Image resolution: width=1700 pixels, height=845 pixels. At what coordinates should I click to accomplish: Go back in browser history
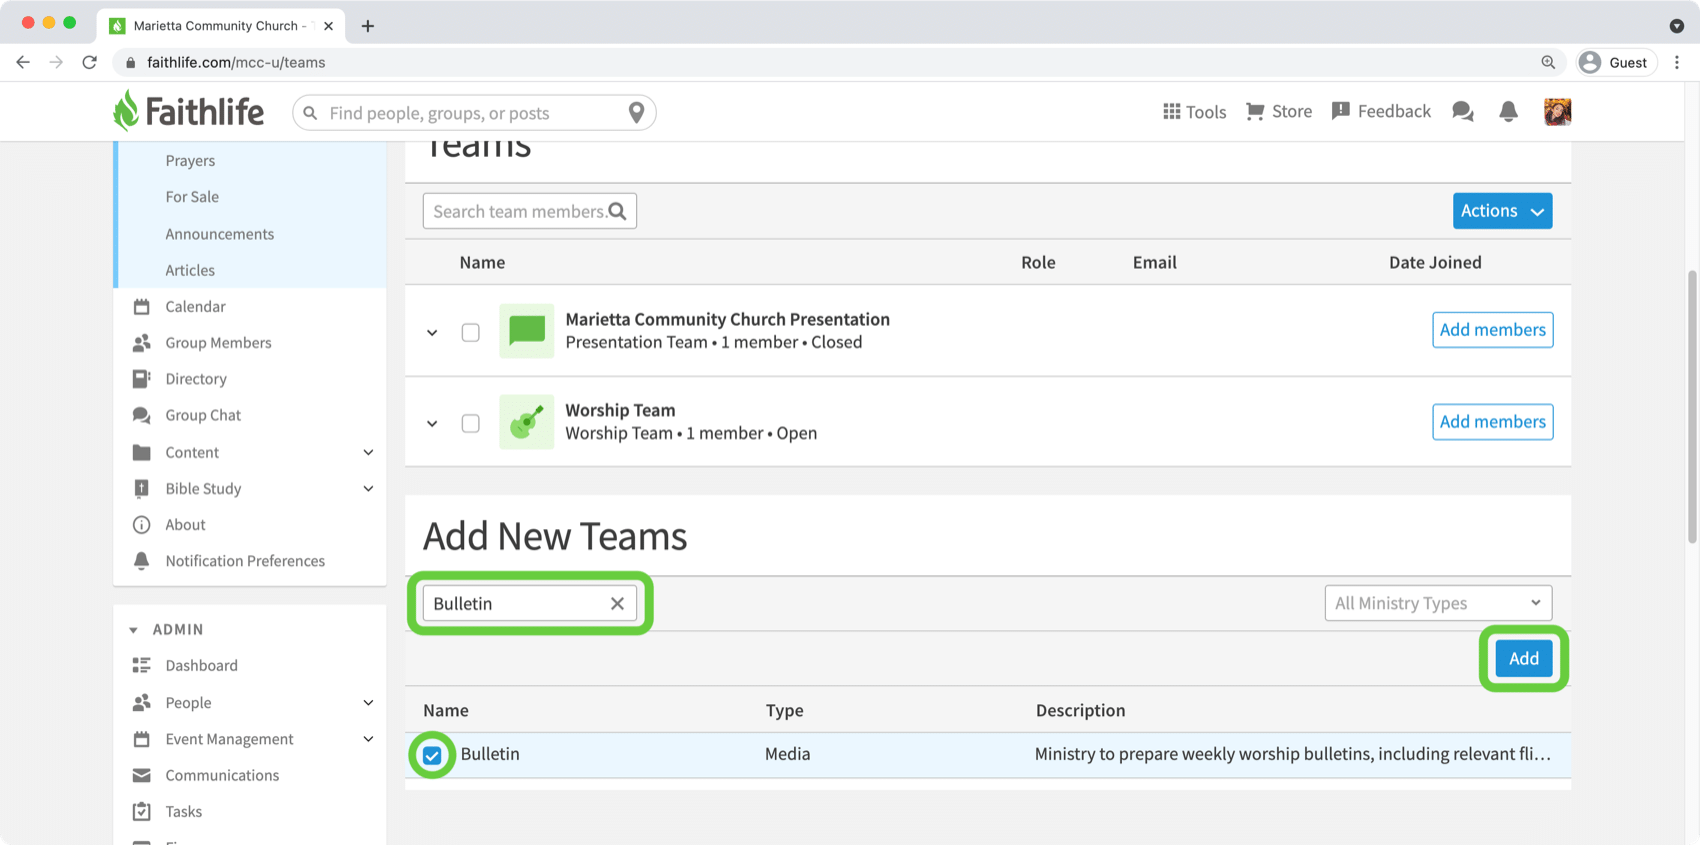click(23, 62)
